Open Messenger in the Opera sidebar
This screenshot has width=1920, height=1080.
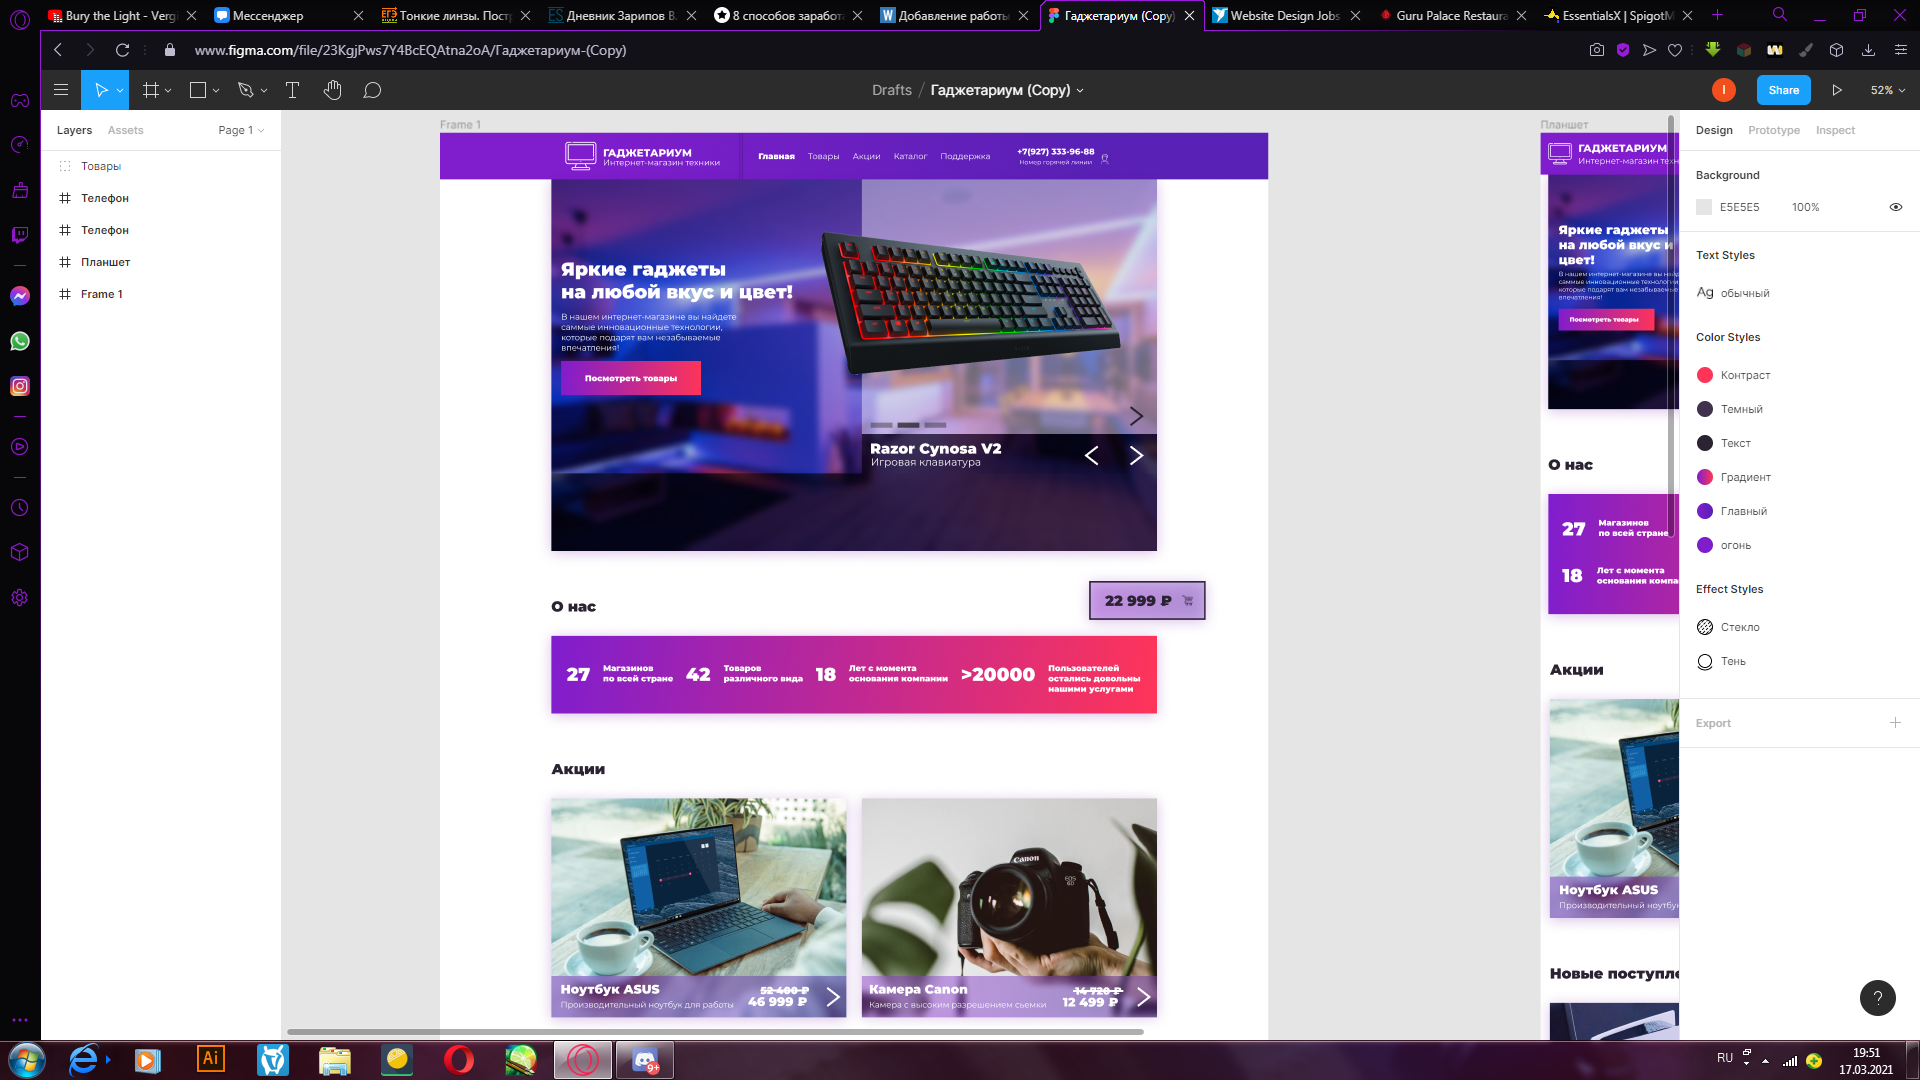(20, 296)
